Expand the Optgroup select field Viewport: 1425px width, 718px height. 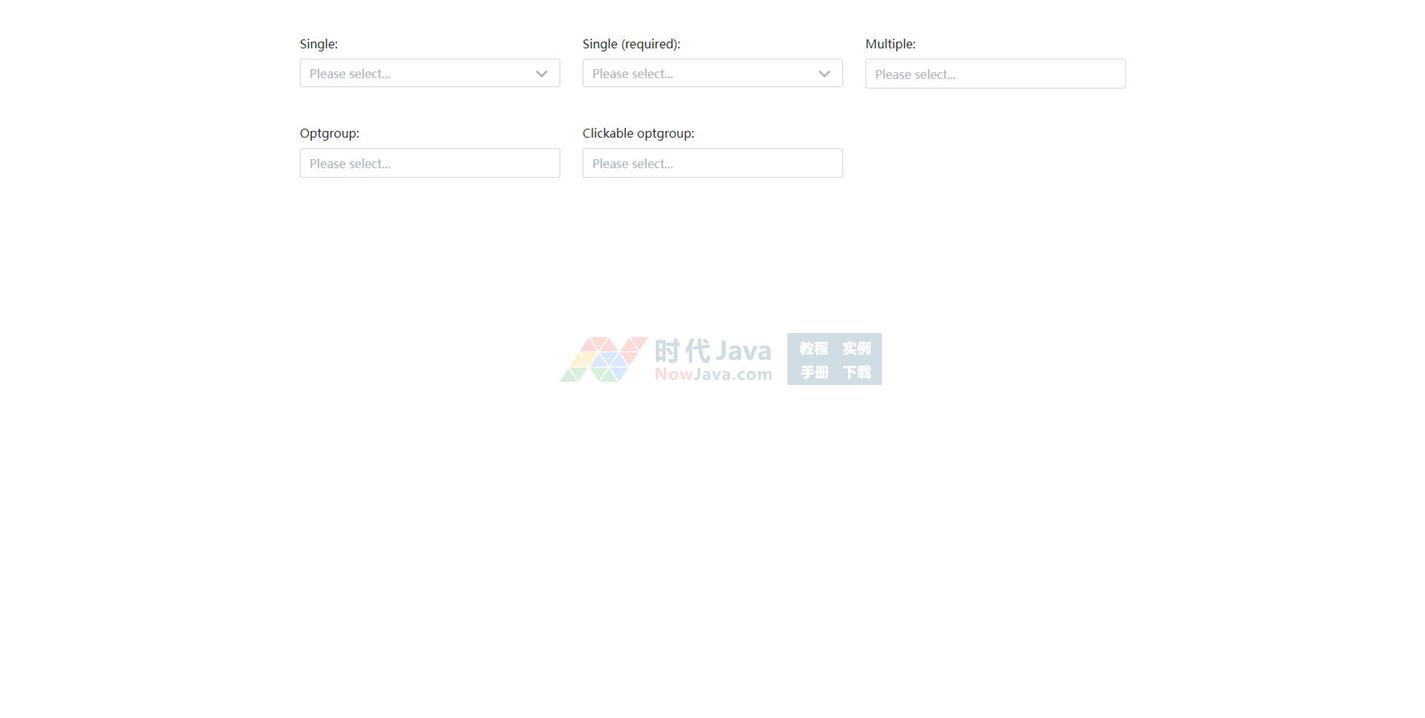tap(429, 163)
